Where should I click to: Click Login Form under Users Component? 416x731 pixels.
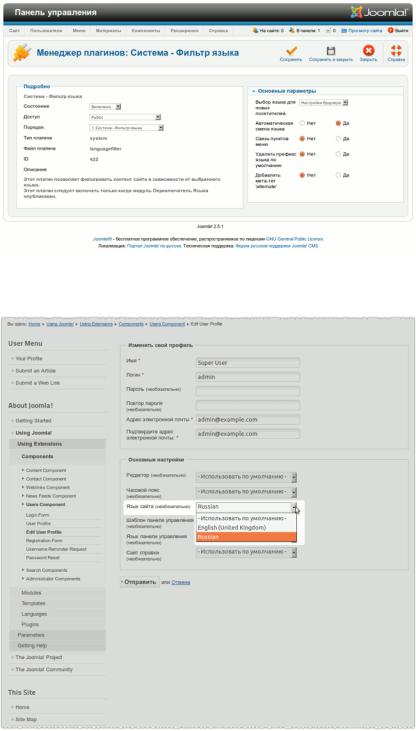[38, 515]
